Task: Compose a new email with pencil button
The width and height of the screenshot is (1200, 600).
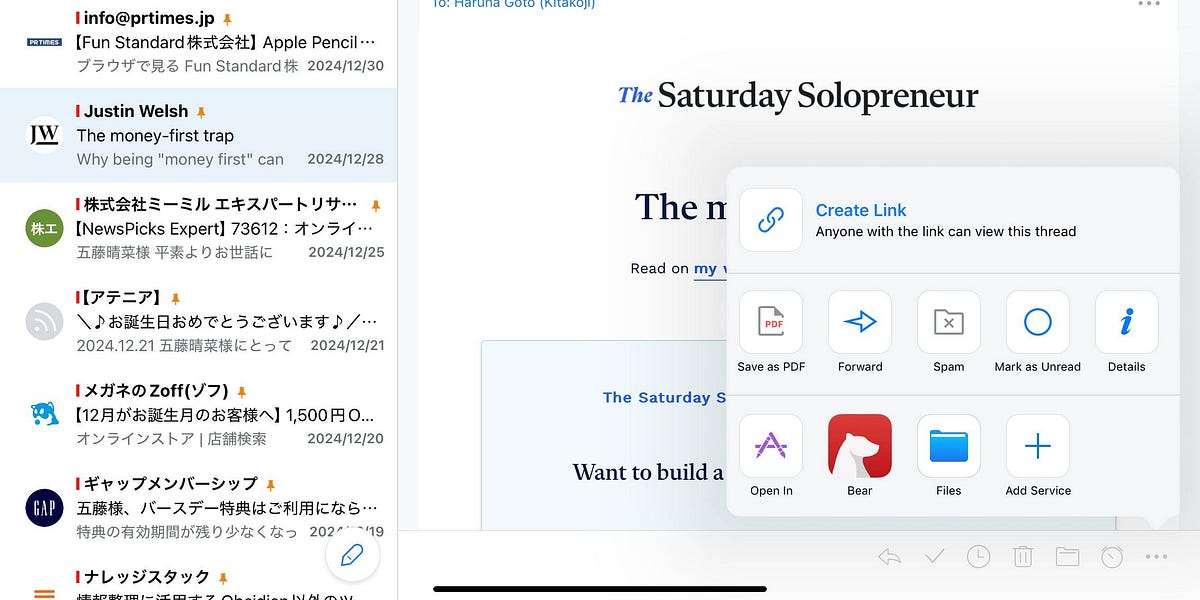Action: coord(352,555)
